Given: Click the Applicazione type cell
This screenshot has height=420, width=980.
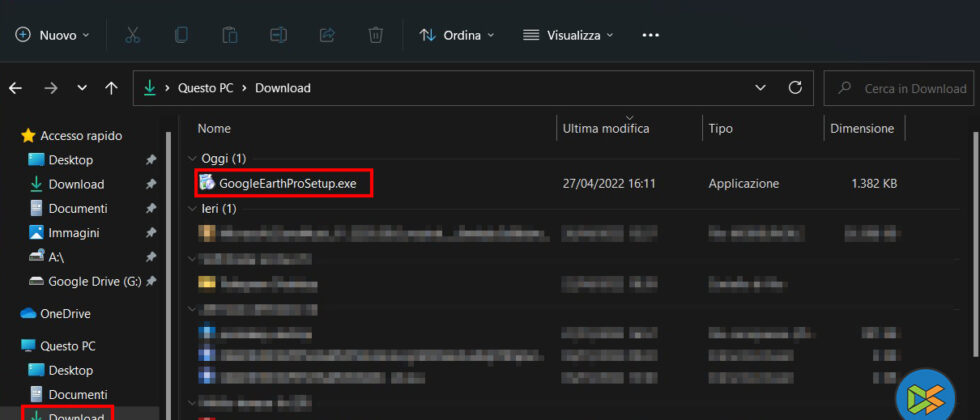Looking at the screenshot, I should pyautogui.click(x=744, y=184).
